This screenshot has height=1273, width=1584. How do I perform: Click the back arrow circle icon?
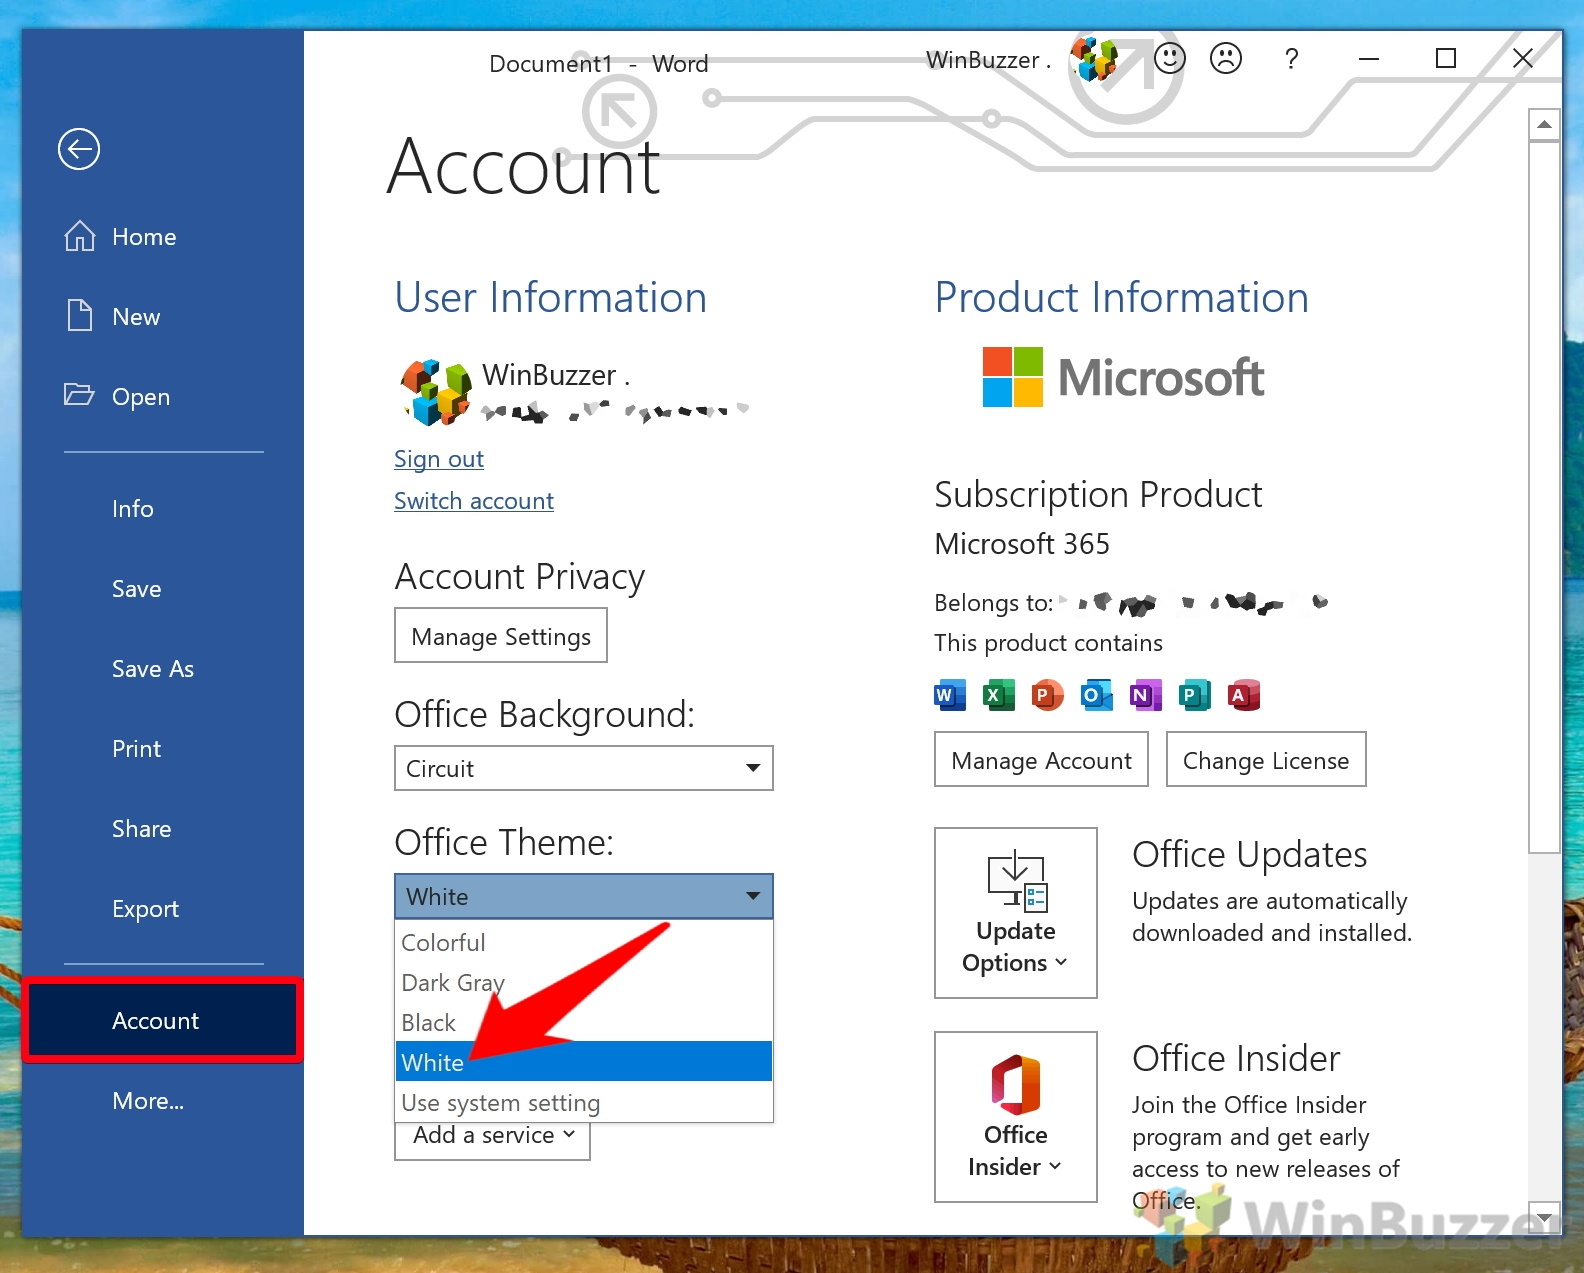tap(79, 149)
